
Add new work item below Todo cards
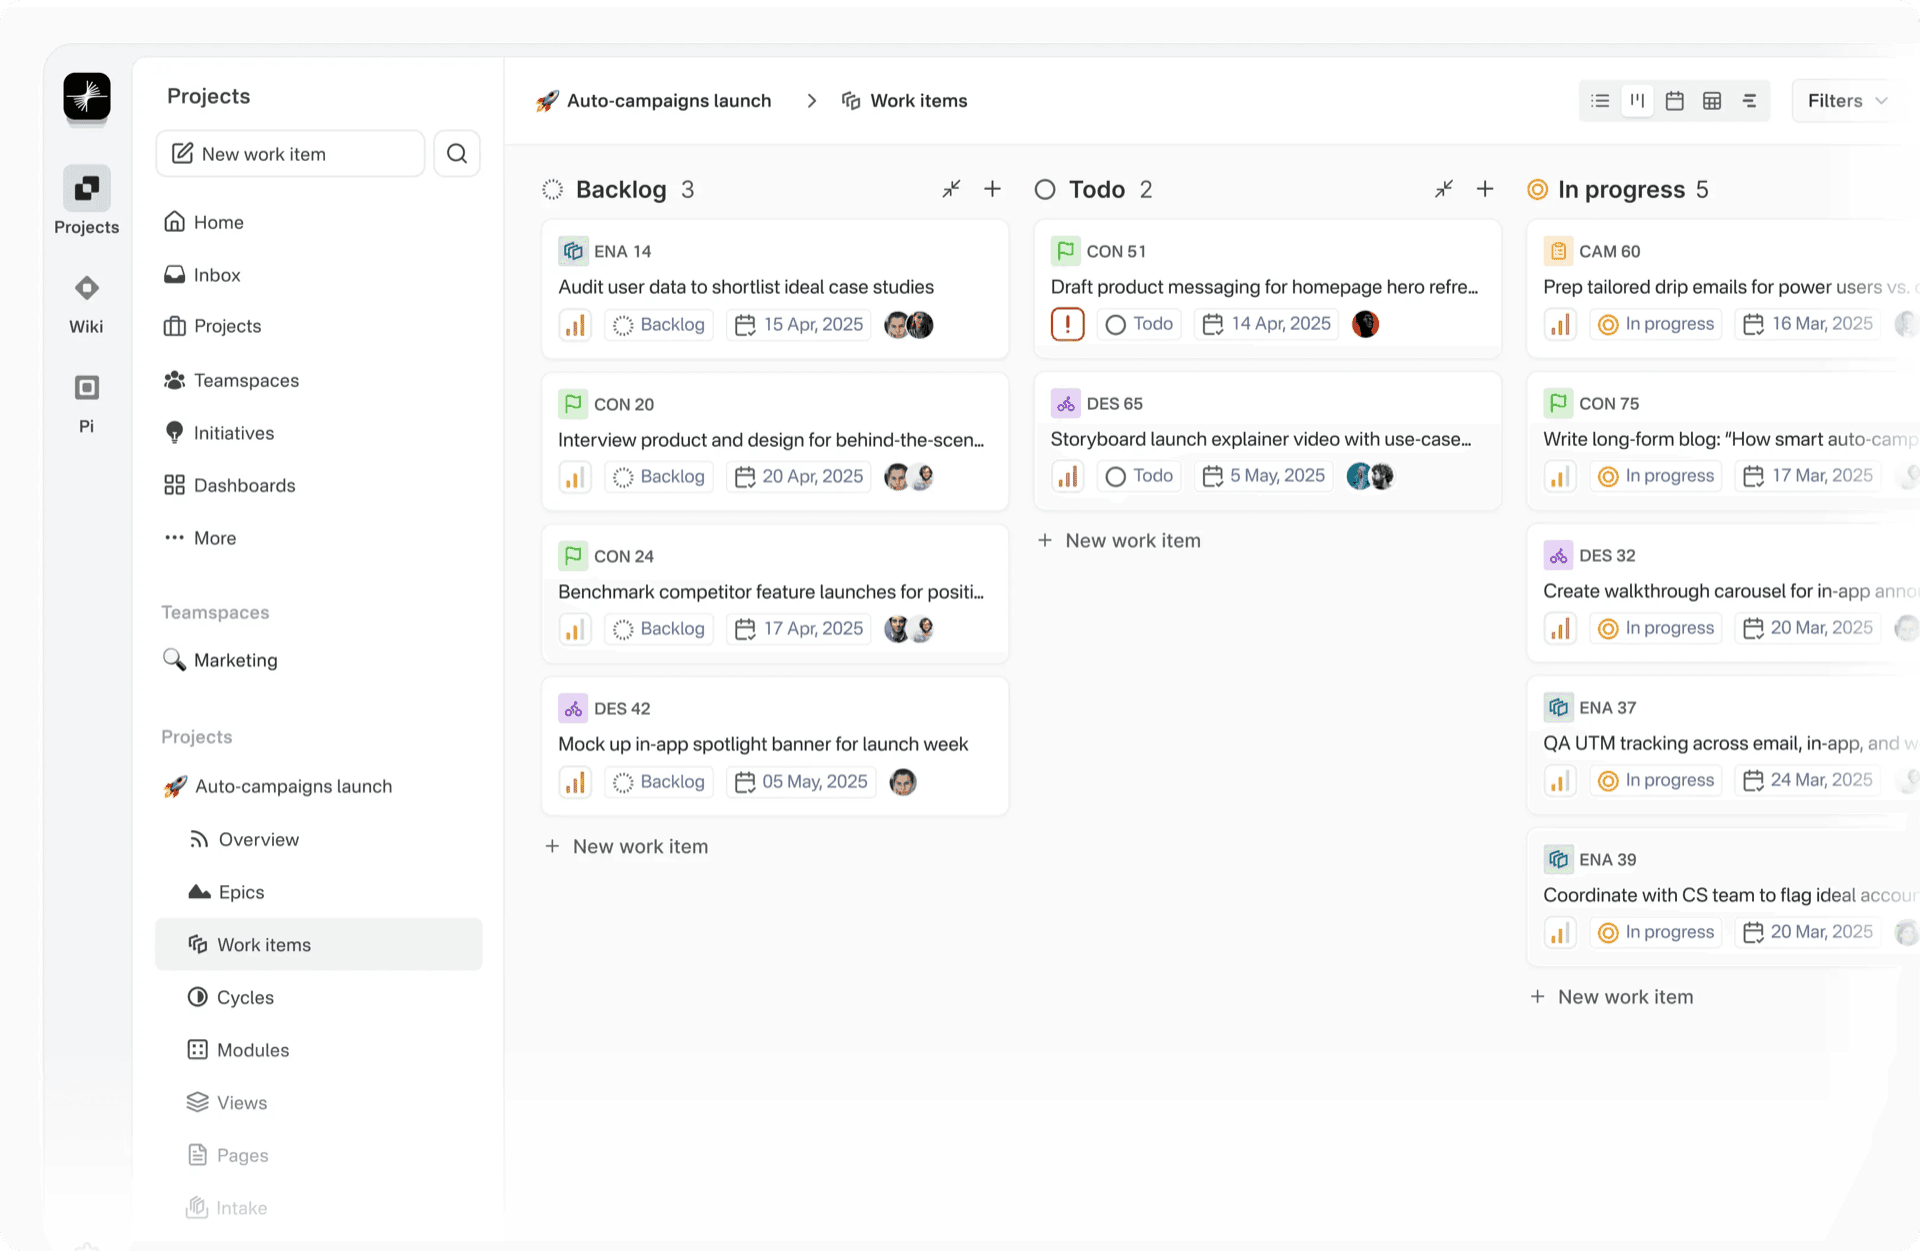(x=1119, y=541)
